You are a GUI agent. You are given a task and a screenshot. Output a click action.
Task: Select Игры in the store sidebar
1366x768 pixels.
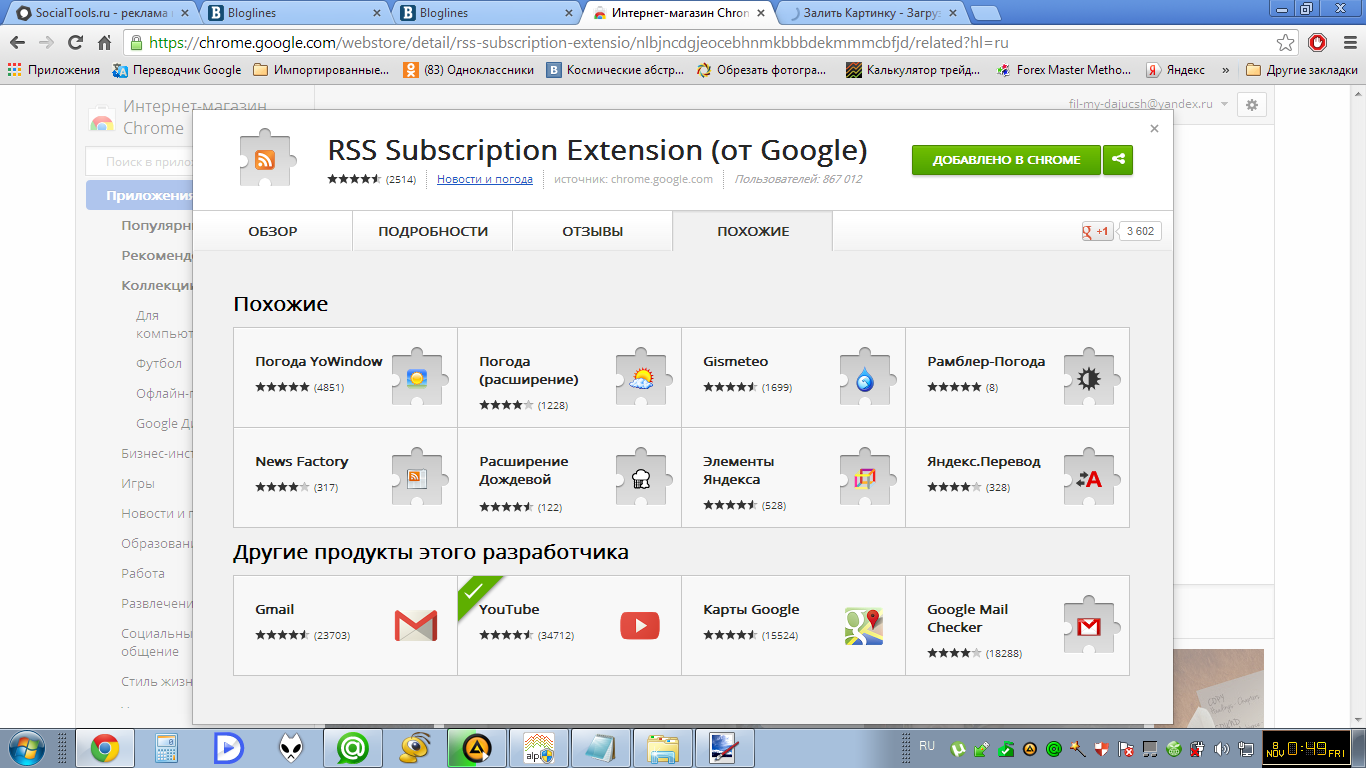(138, 483)
